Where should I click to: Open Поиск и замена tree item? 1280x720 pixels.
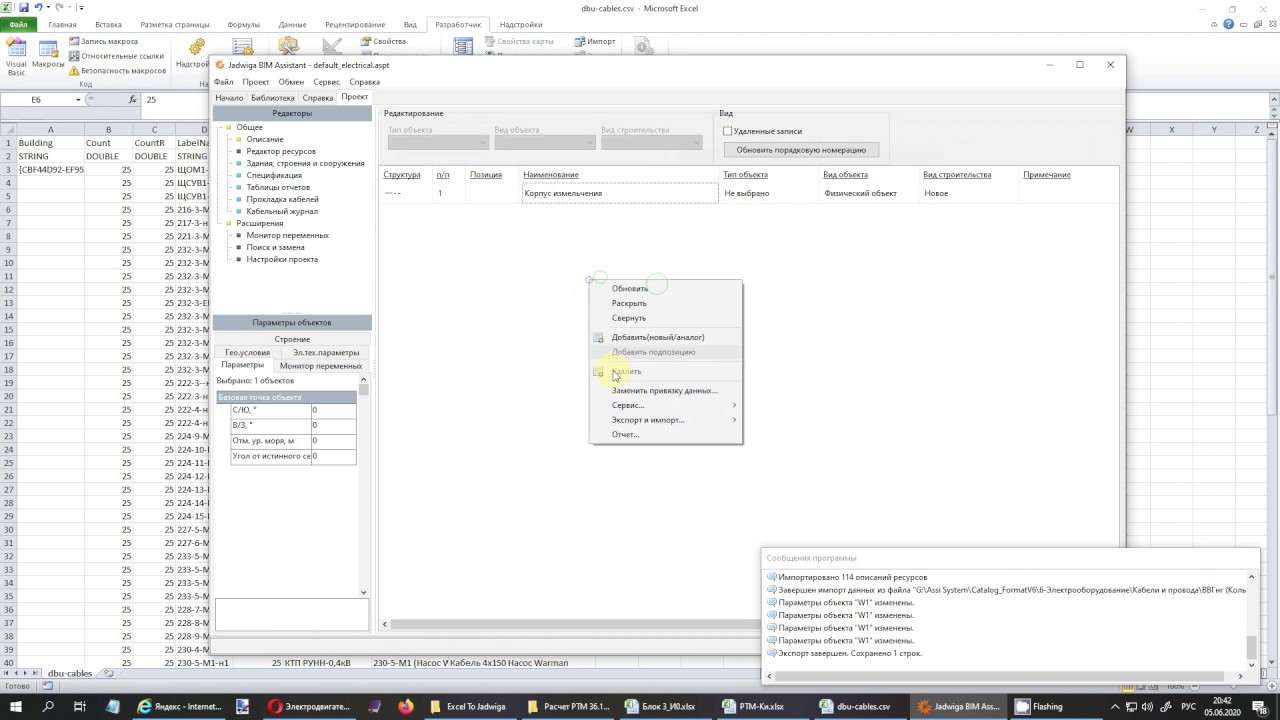coord(275,247)
